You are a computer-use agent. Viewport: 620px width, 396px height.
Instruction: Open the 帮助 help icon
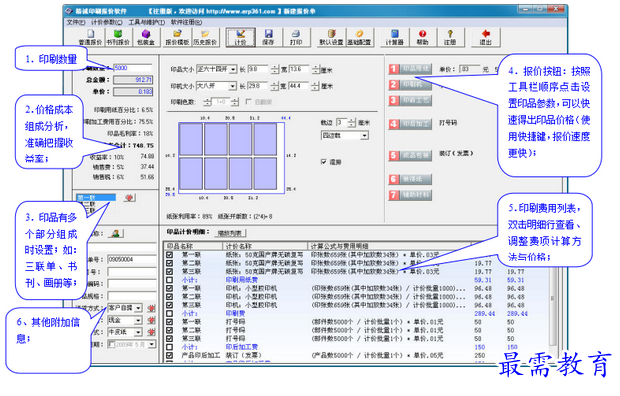422,37
